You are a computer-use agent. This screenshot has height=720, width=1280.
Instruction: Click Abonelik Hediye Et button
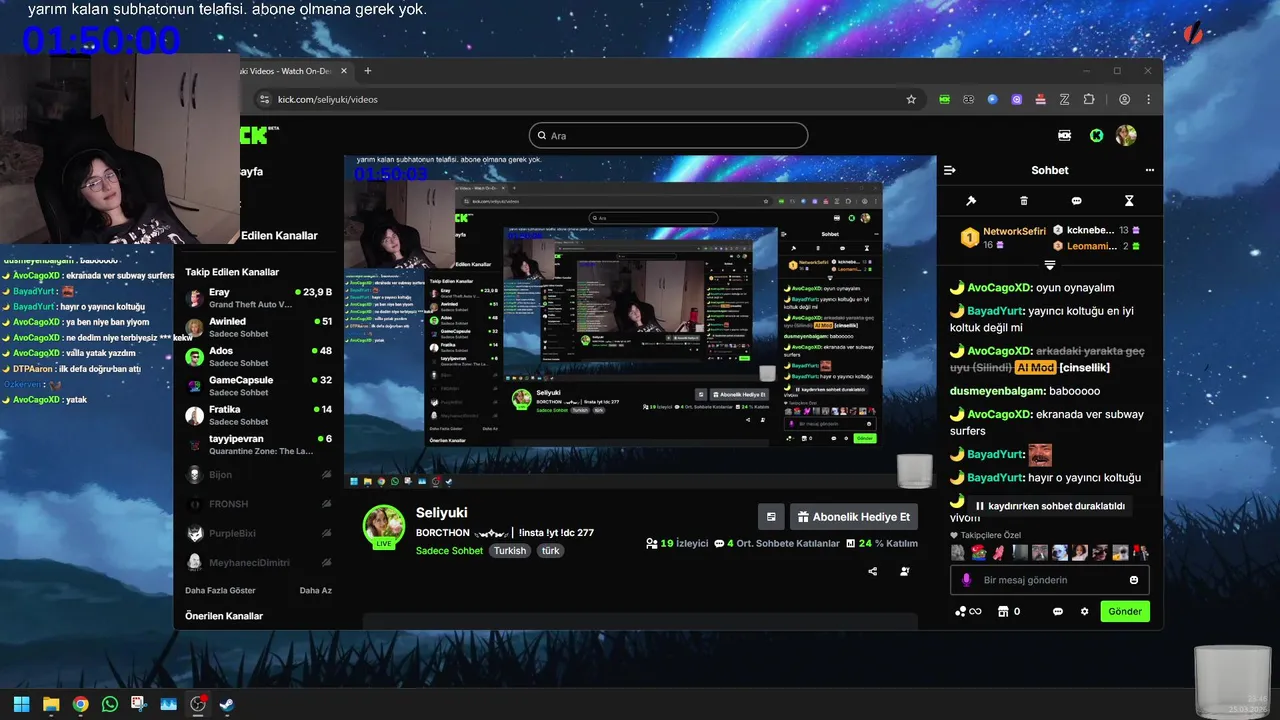coord(854,517)
